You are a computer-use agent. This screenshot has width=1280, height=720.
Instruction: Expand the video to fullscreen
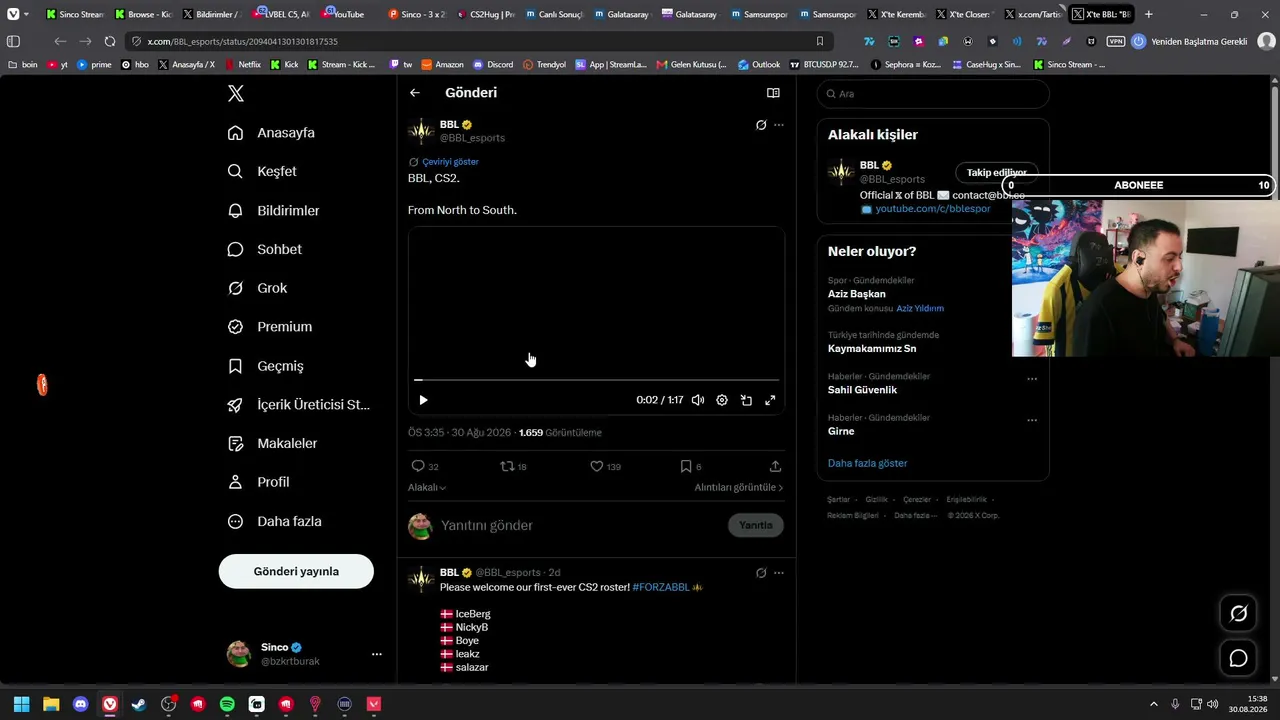click(770, 400)
